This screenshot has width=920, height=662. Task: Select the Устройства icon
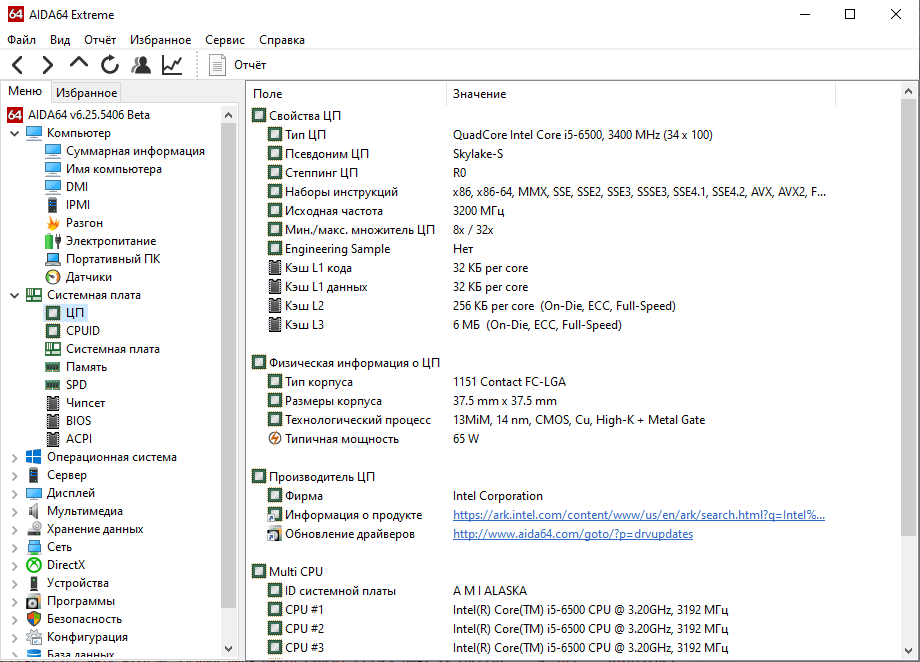point(34,583)
